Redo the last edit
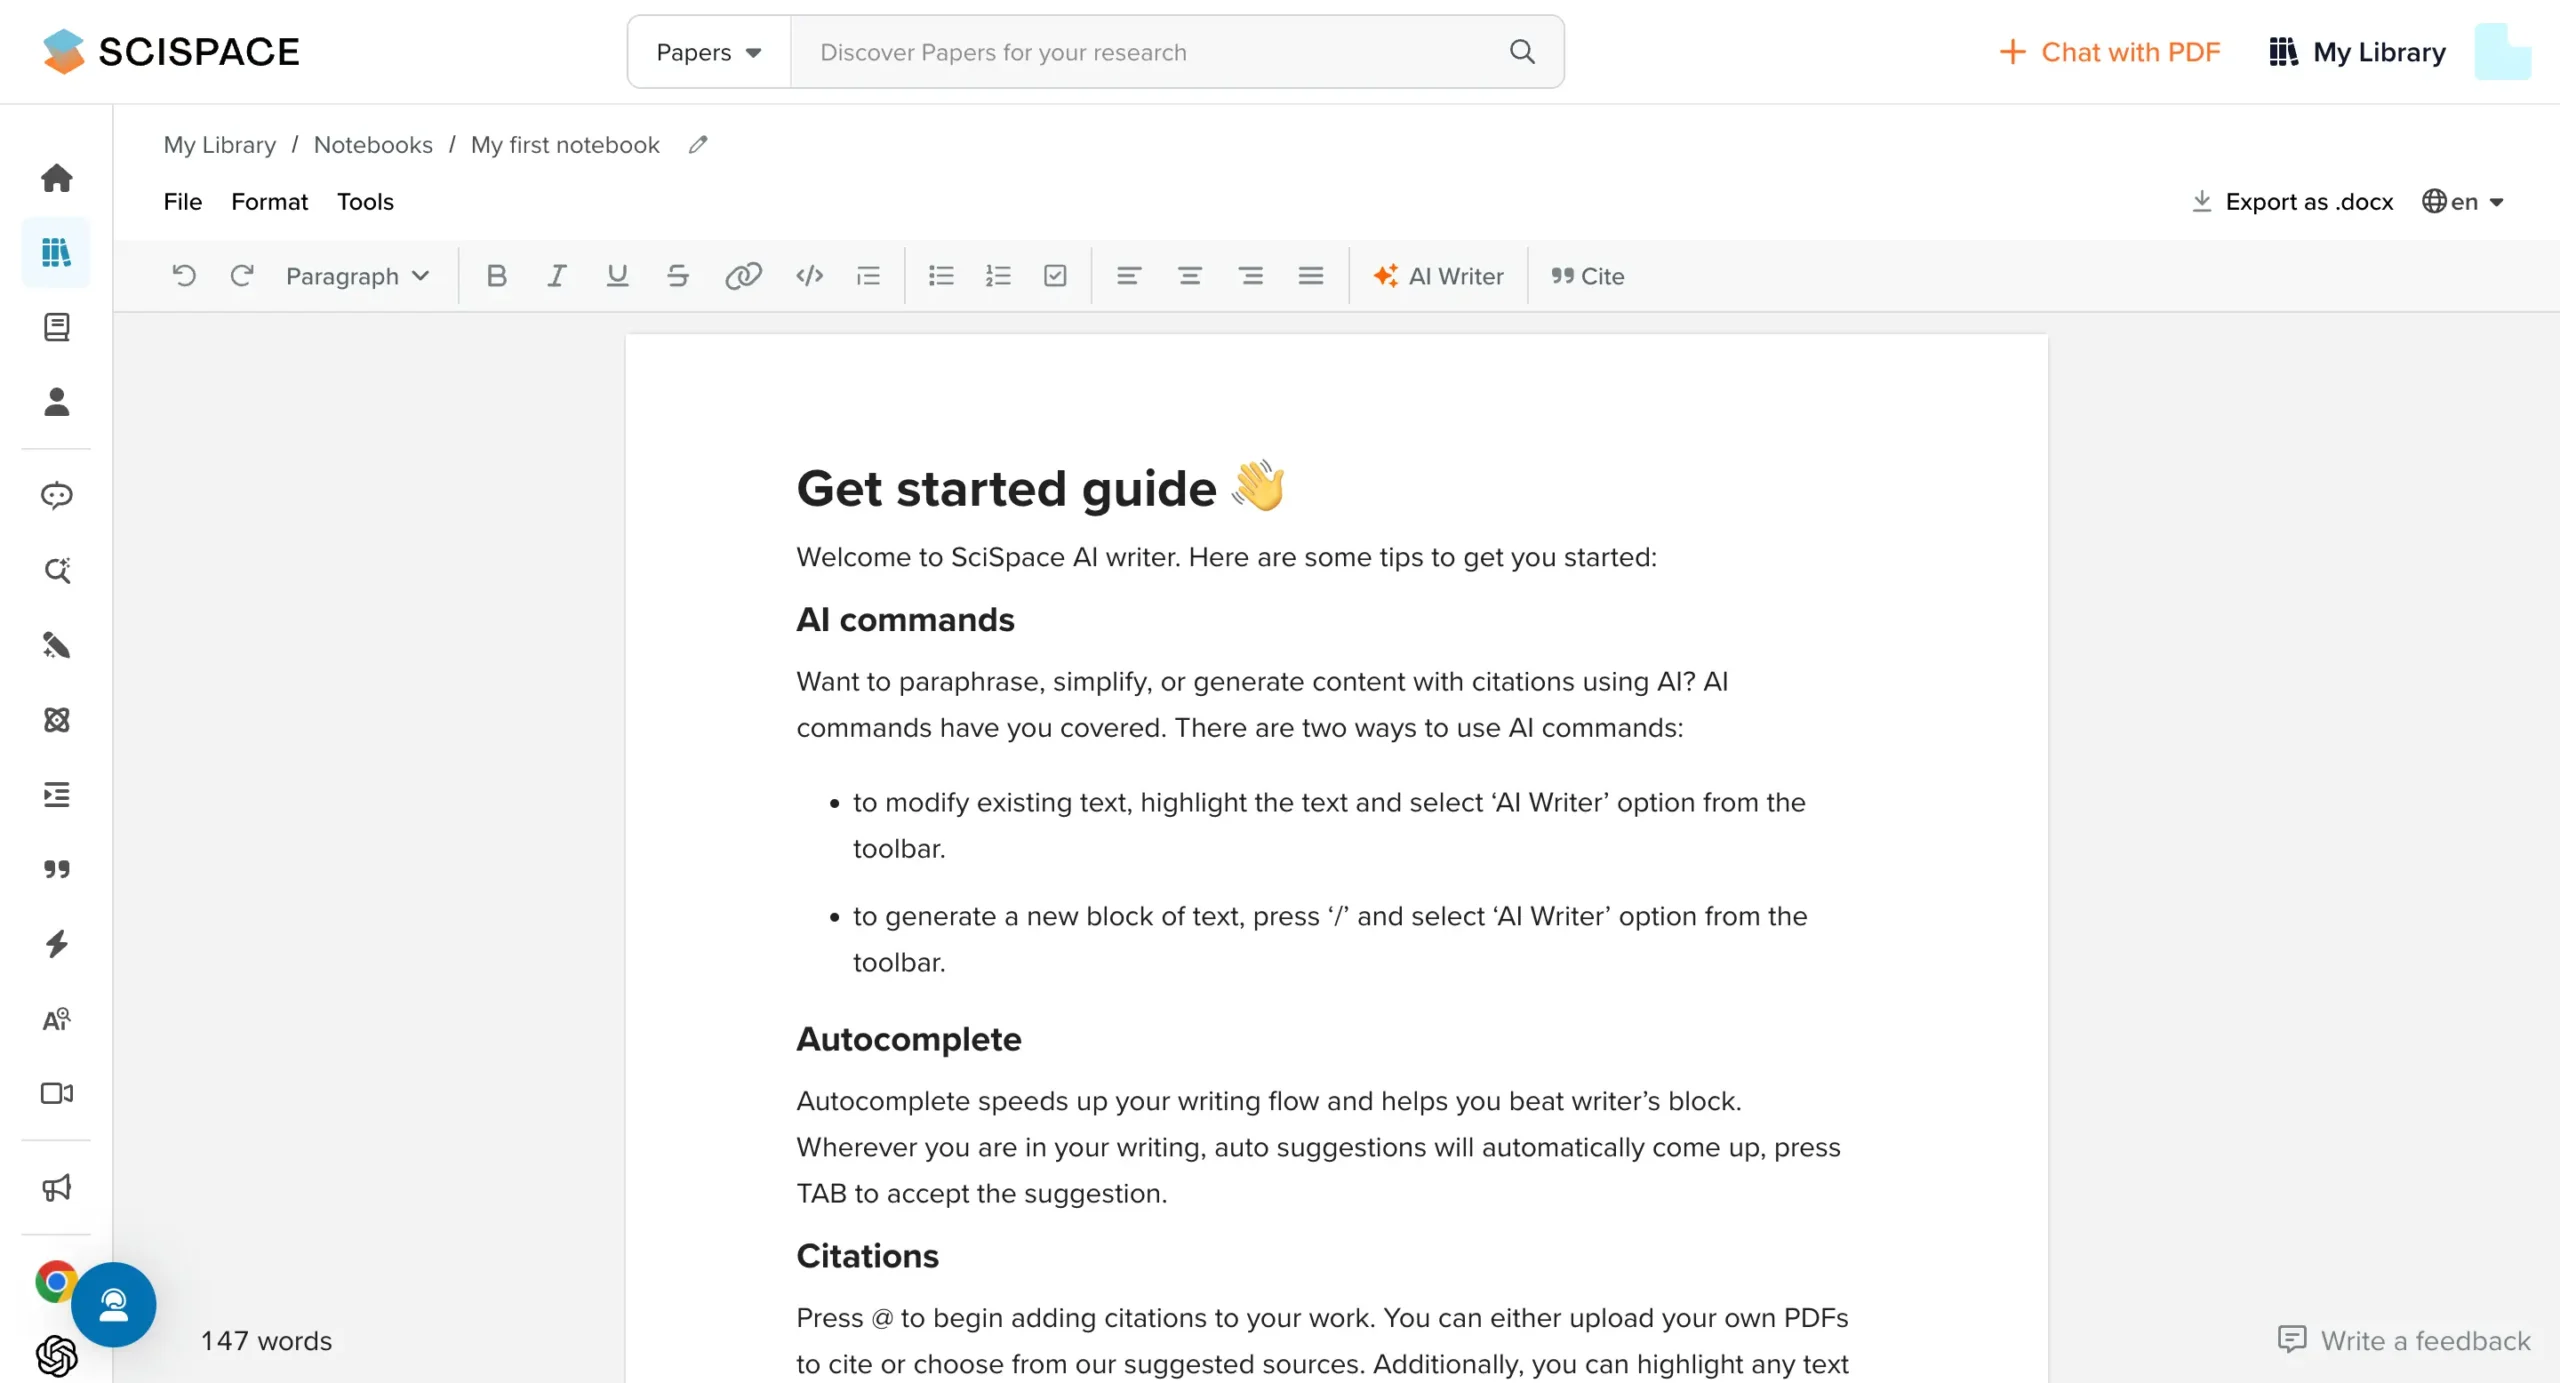The image size is (2560, 1383). coord(242,276)
